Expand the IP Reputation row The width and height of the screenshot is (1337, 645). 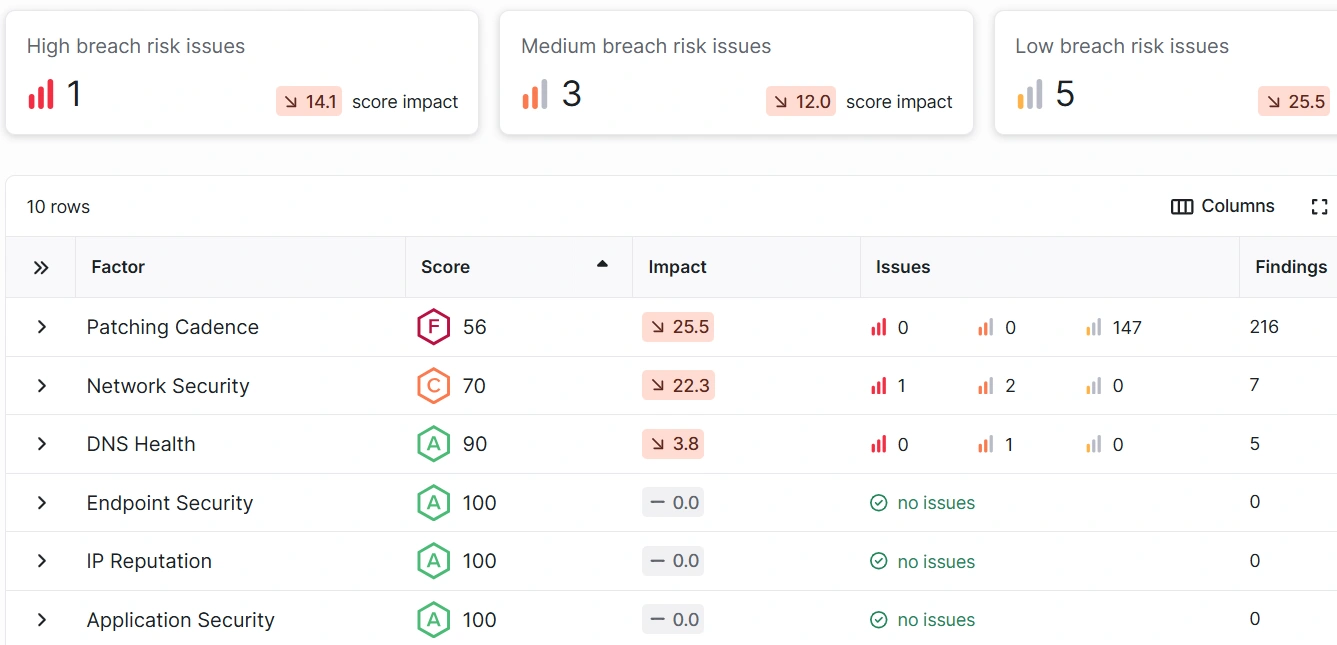coord(42,561)
